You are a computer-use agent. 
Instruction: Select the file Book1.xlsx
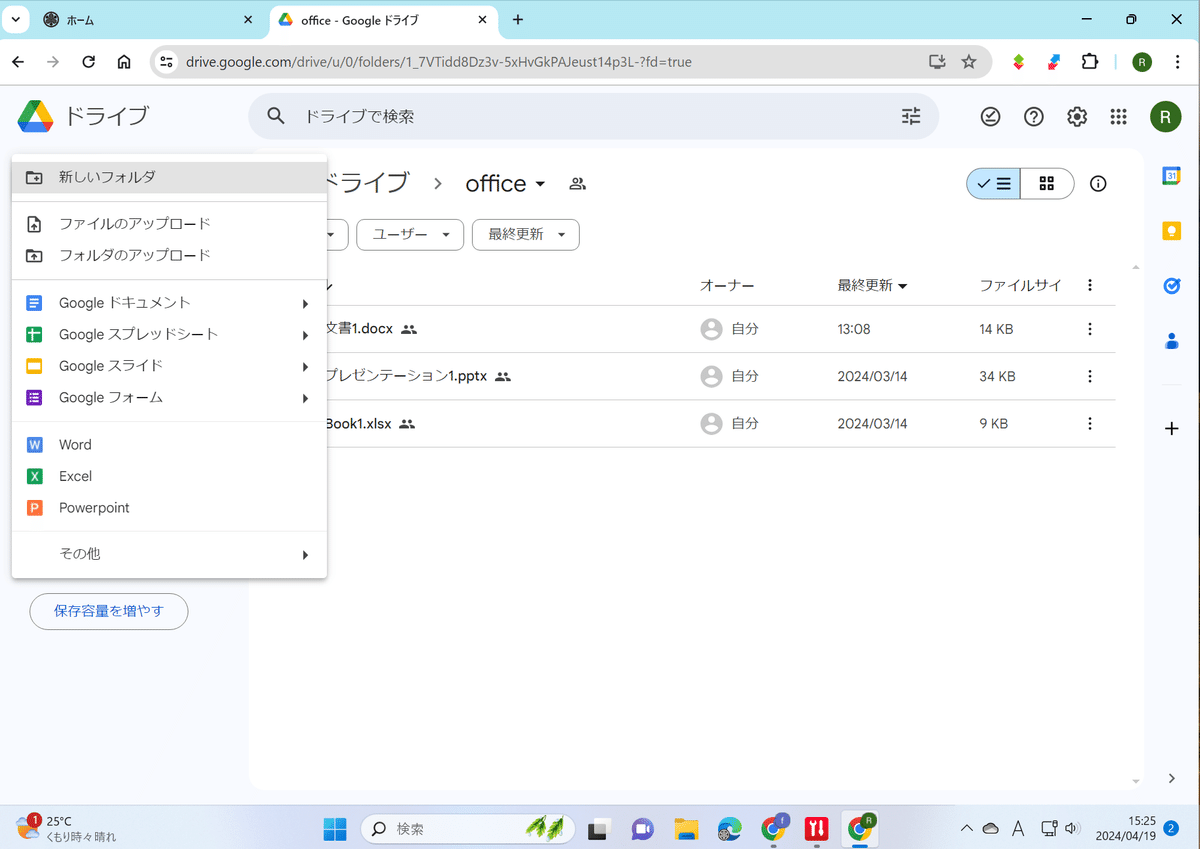click(x=357, y=424)
